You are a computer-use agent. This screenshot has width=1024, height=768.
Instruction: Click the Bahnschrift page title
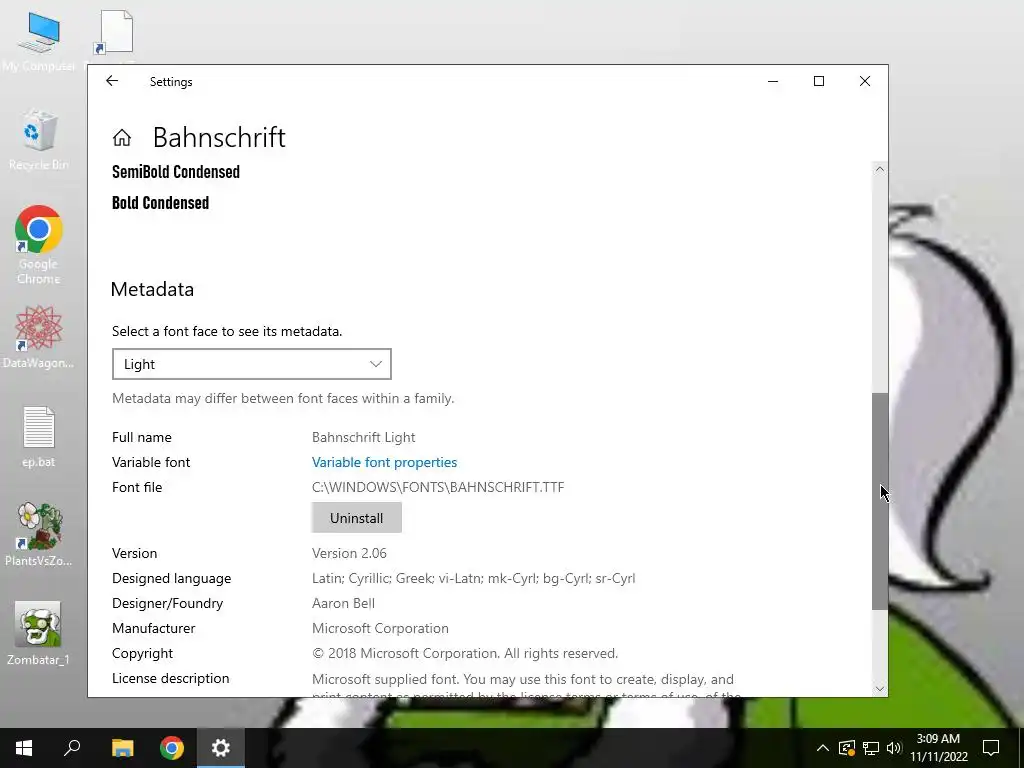click(x=219, y=138)
